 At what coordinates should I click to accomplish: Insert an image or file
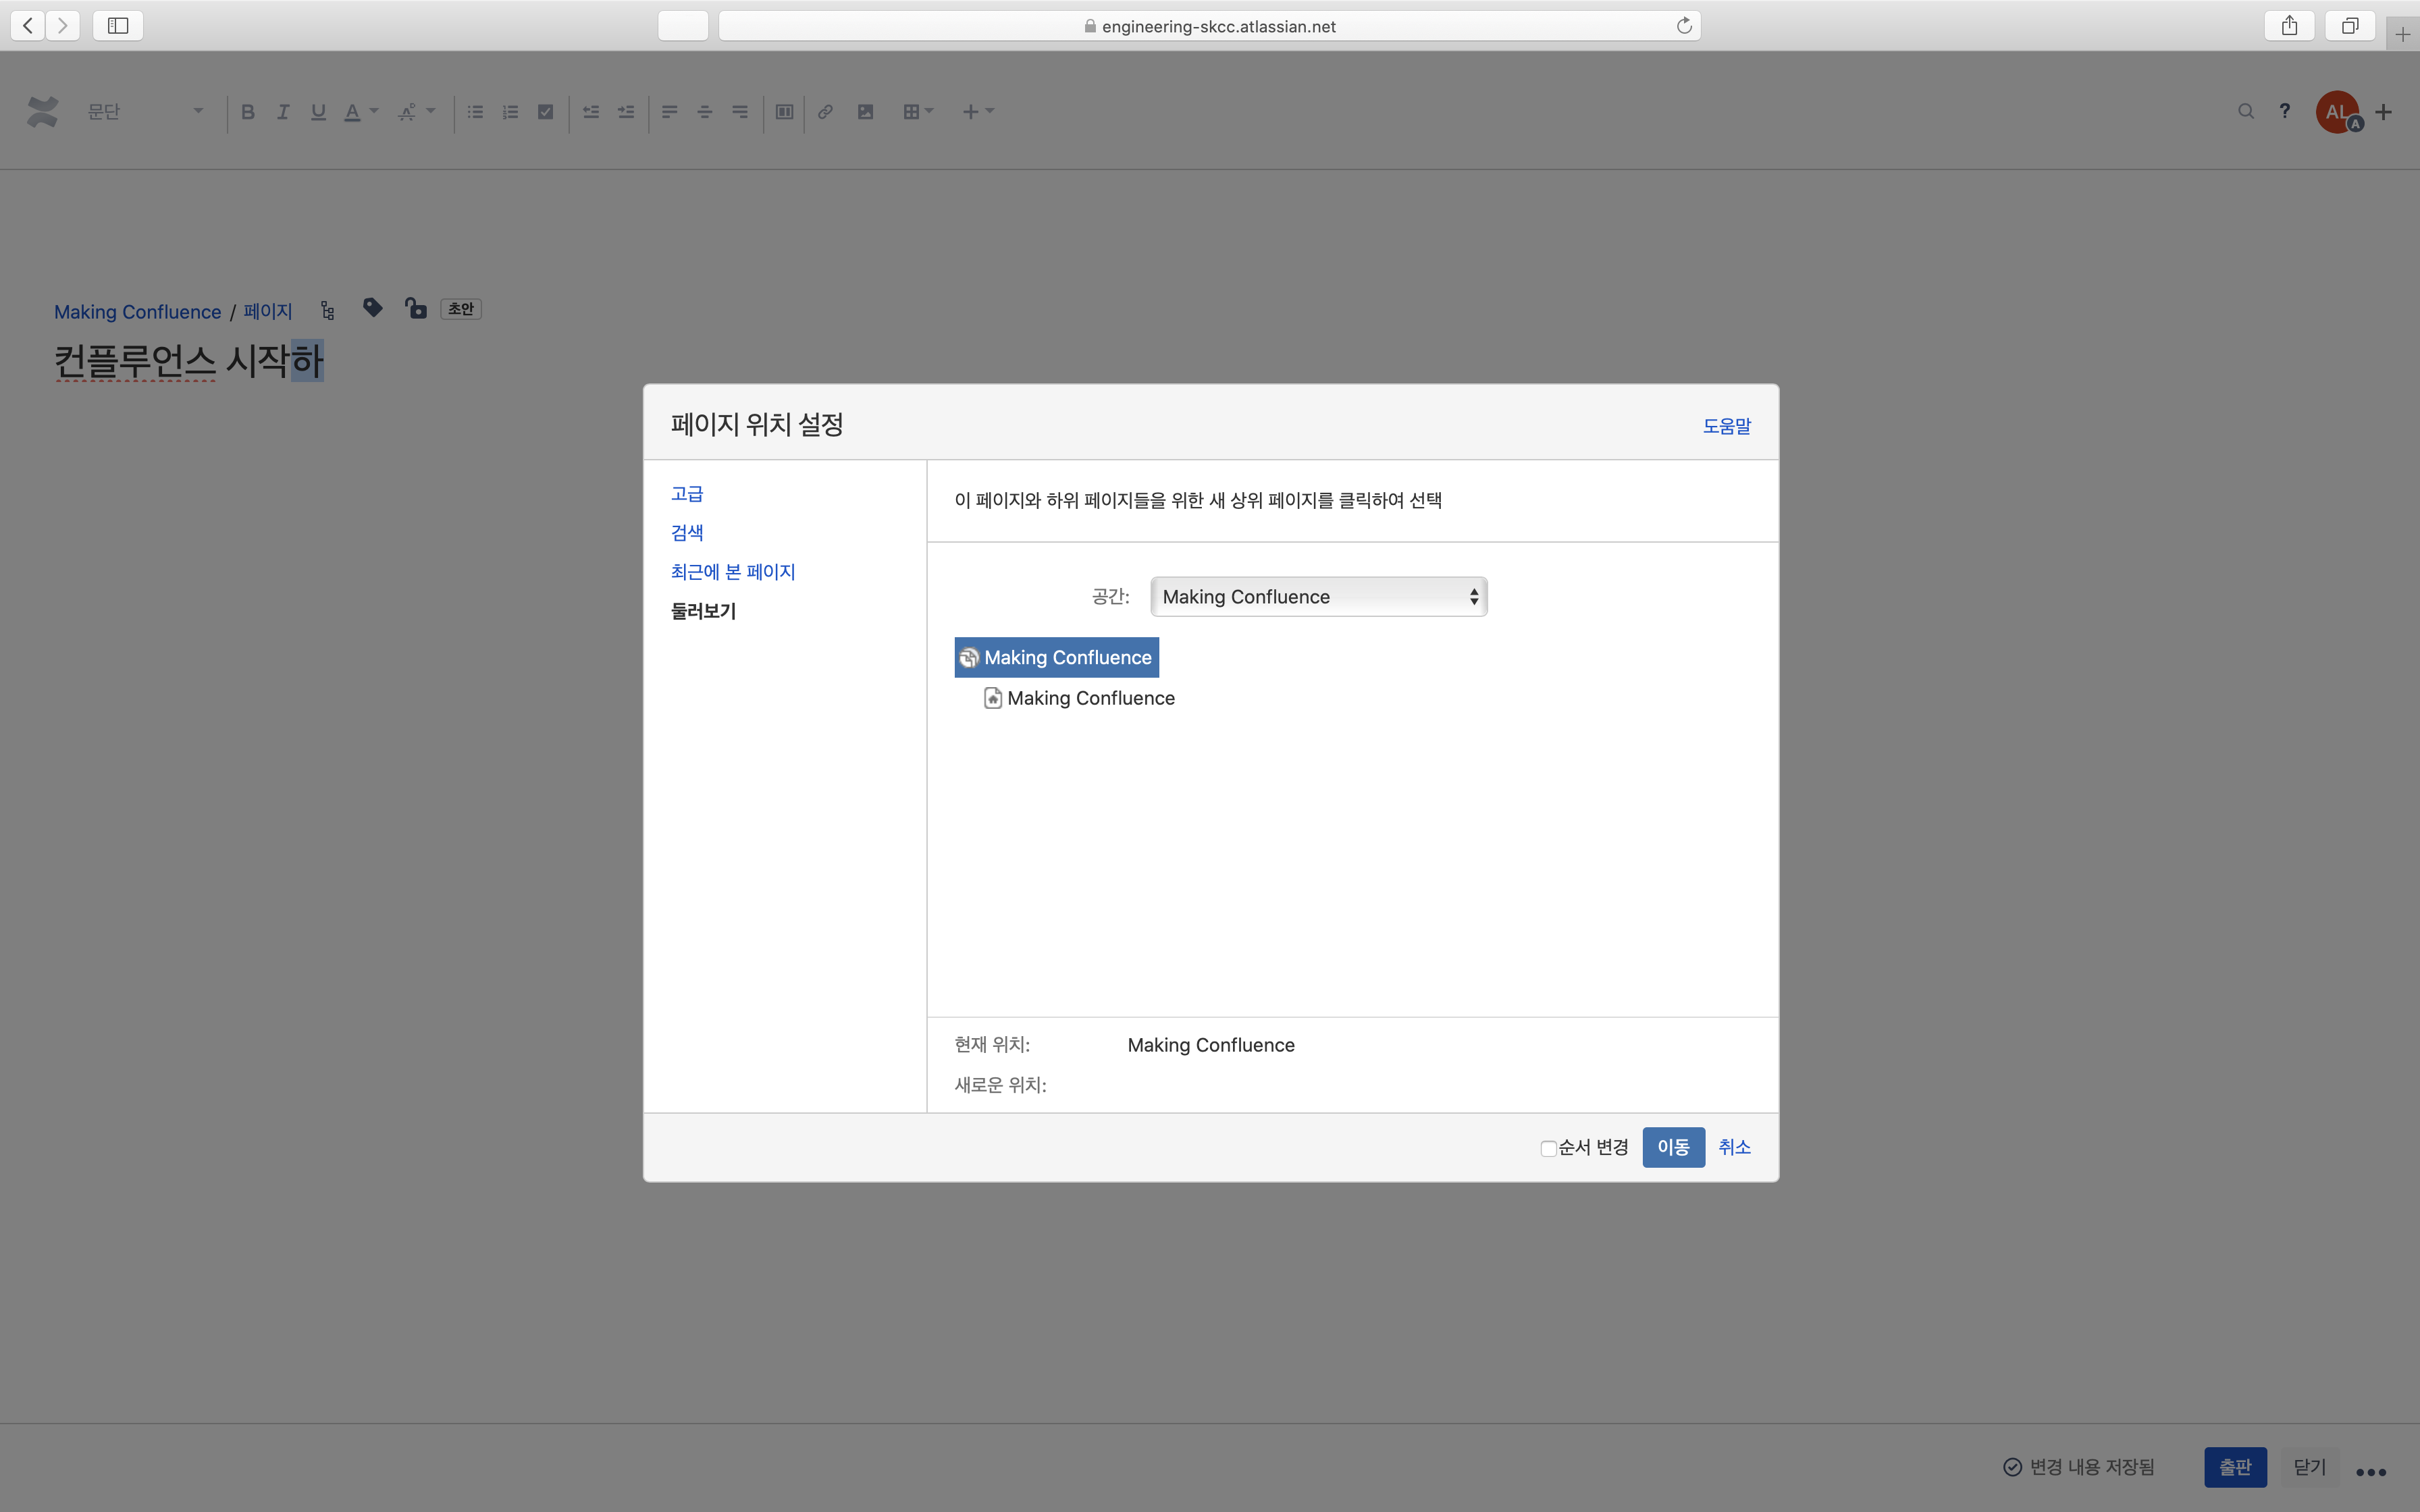866,111
